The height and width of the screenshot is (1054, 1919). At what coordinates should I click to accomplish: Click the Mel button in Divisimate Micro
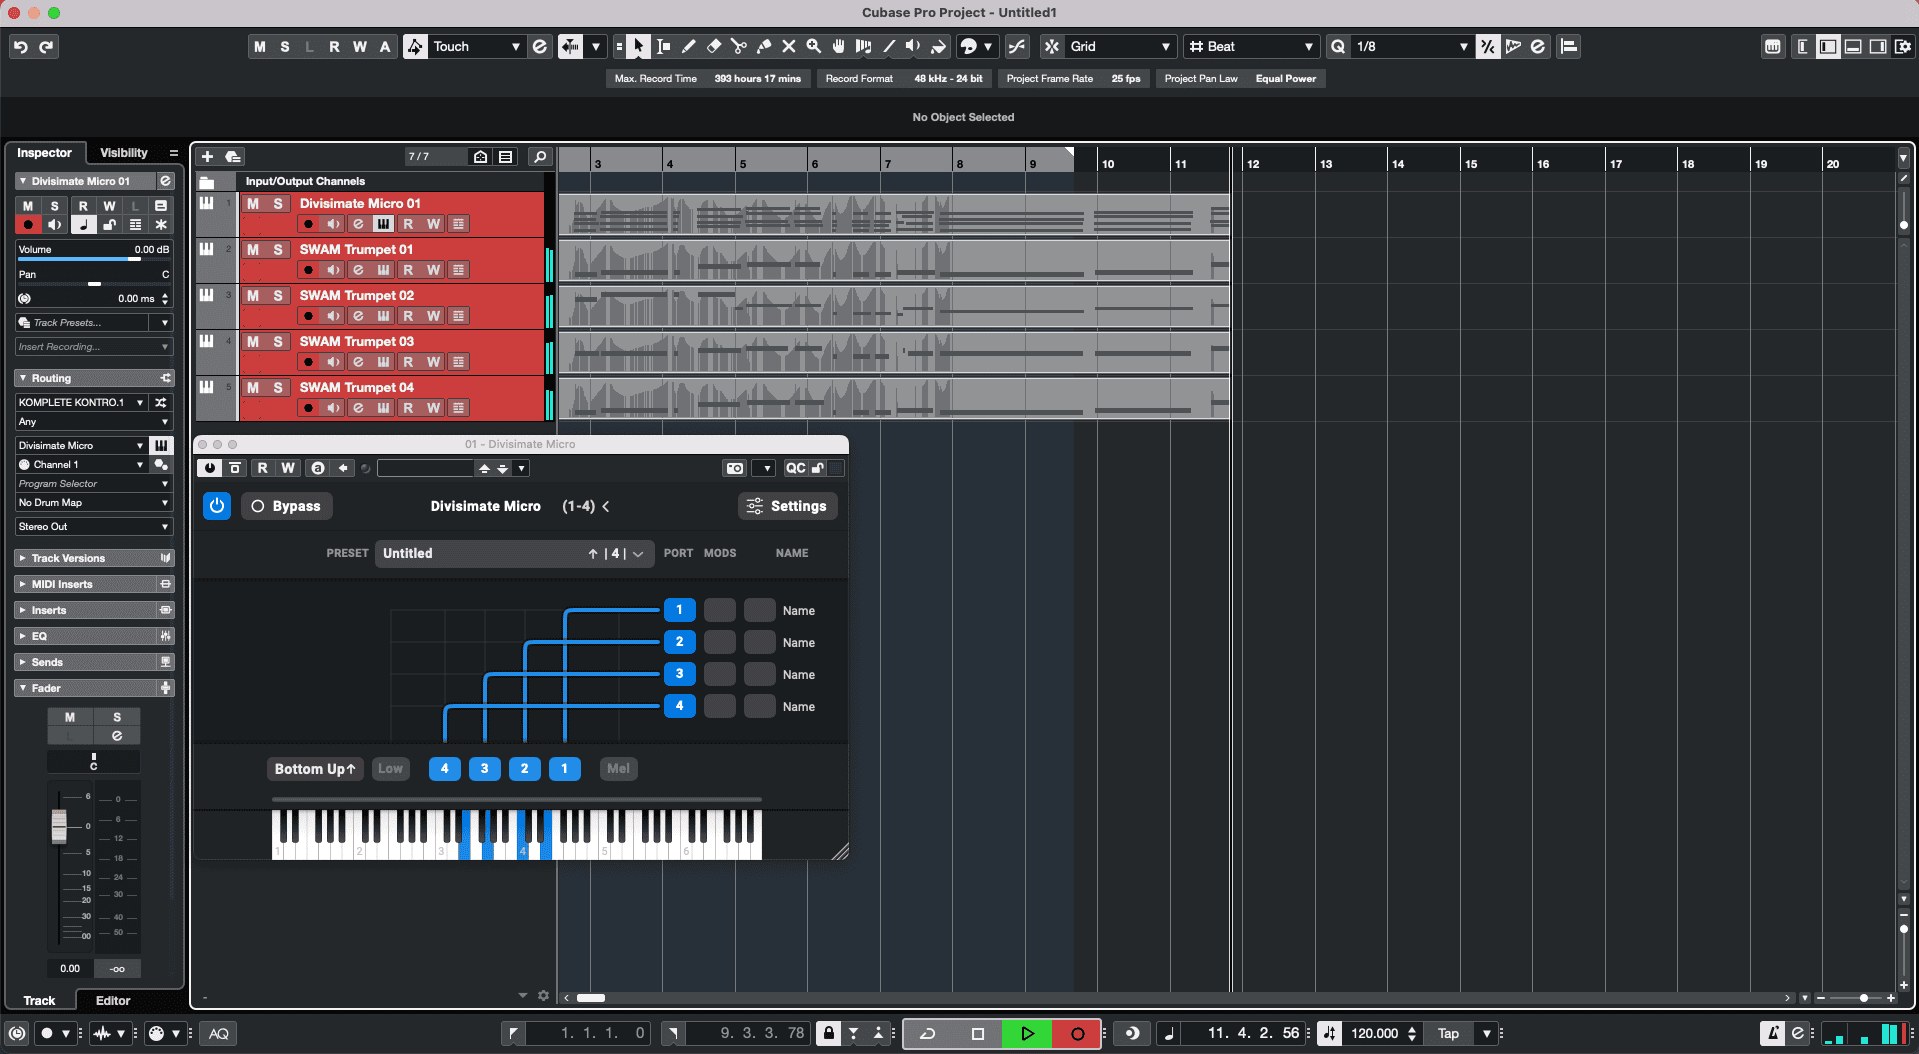click(x=618, y=768)
